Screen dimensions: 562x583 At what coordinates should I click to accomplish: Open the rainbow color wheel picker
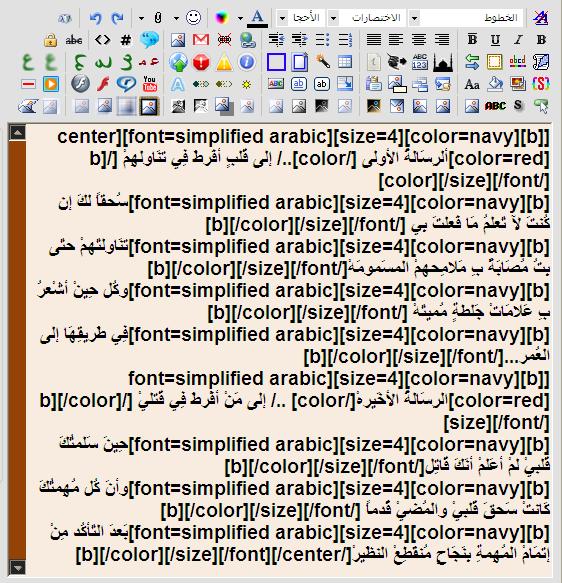[222, 17]
